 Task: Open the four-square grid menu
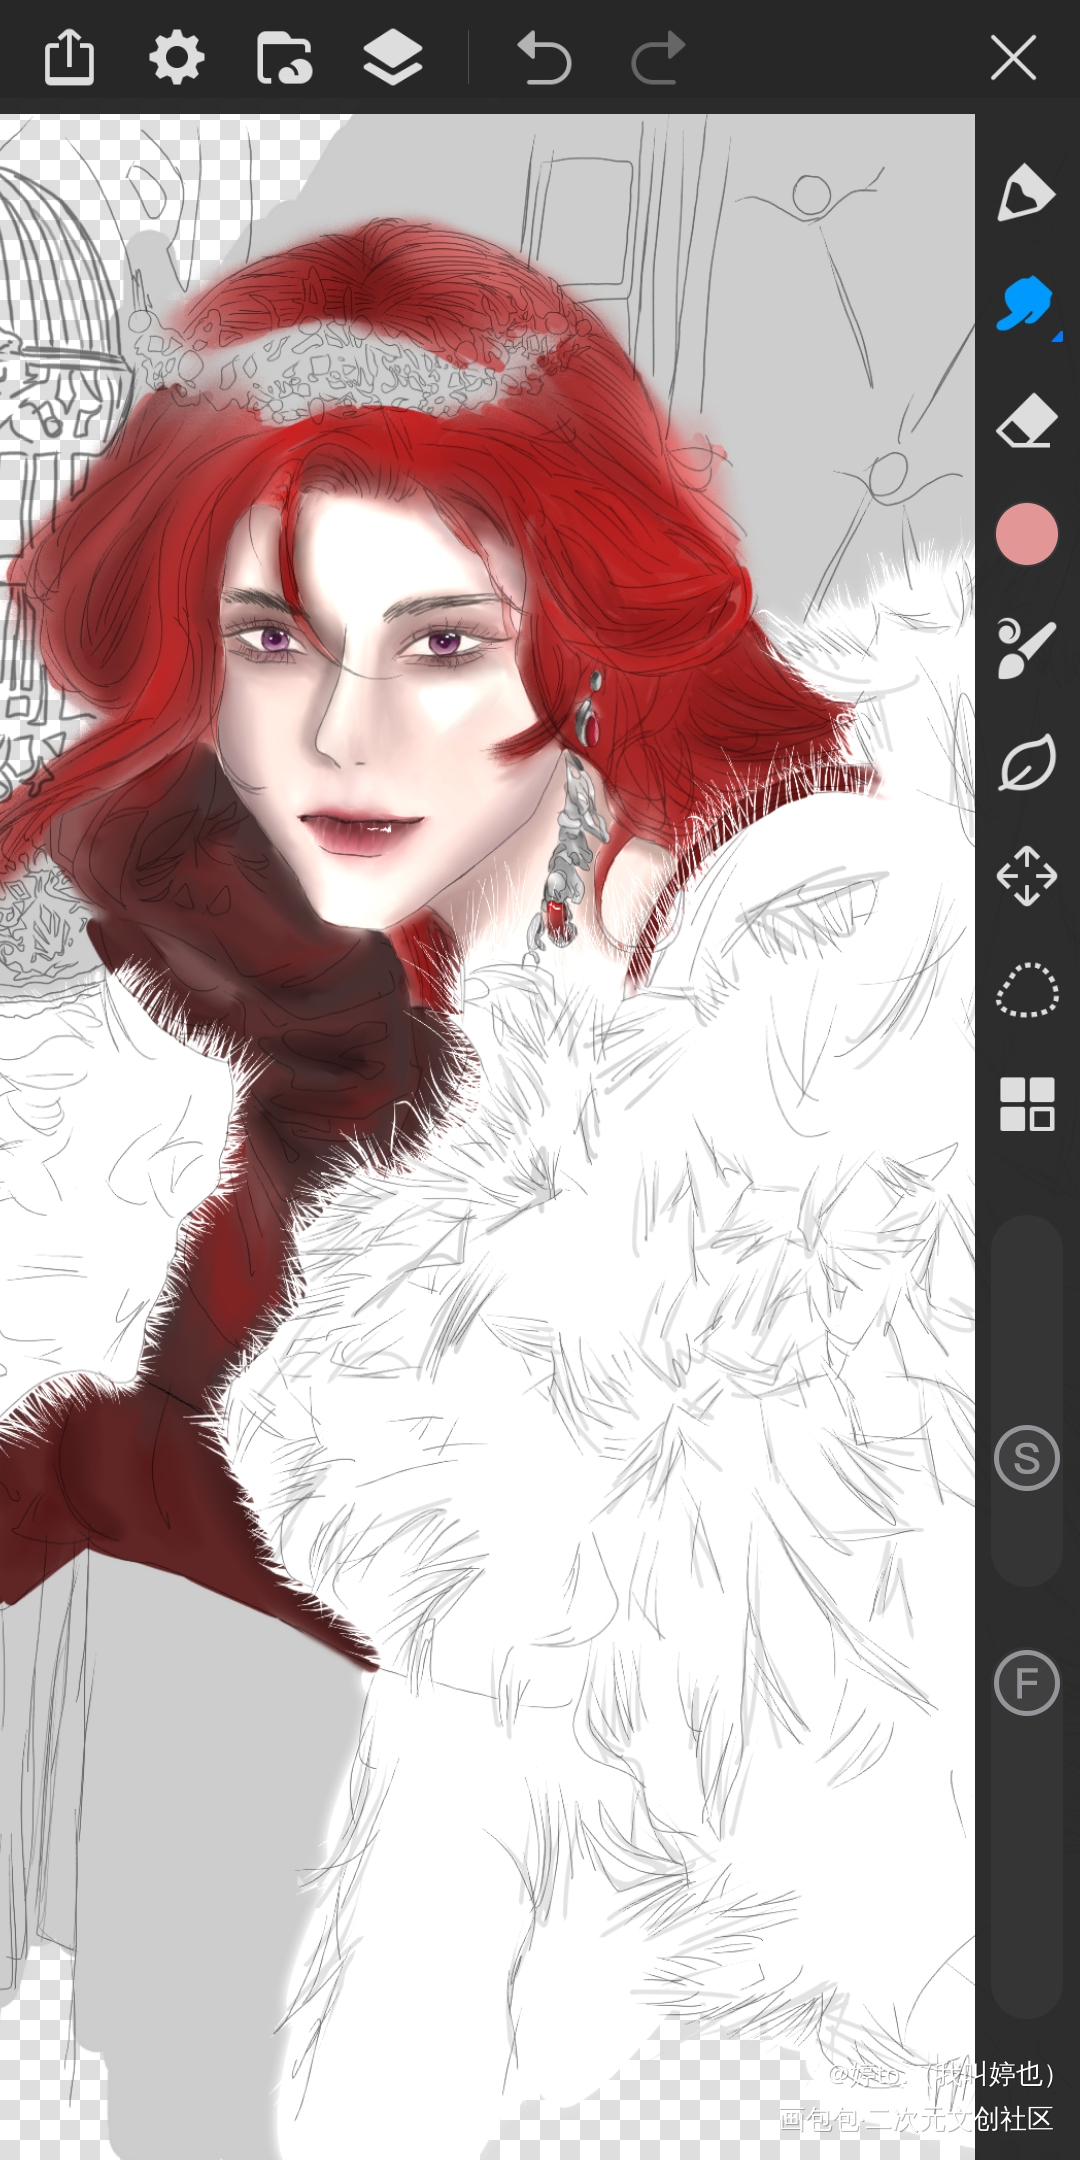pyautogui.click(x=1027, y=1104)
